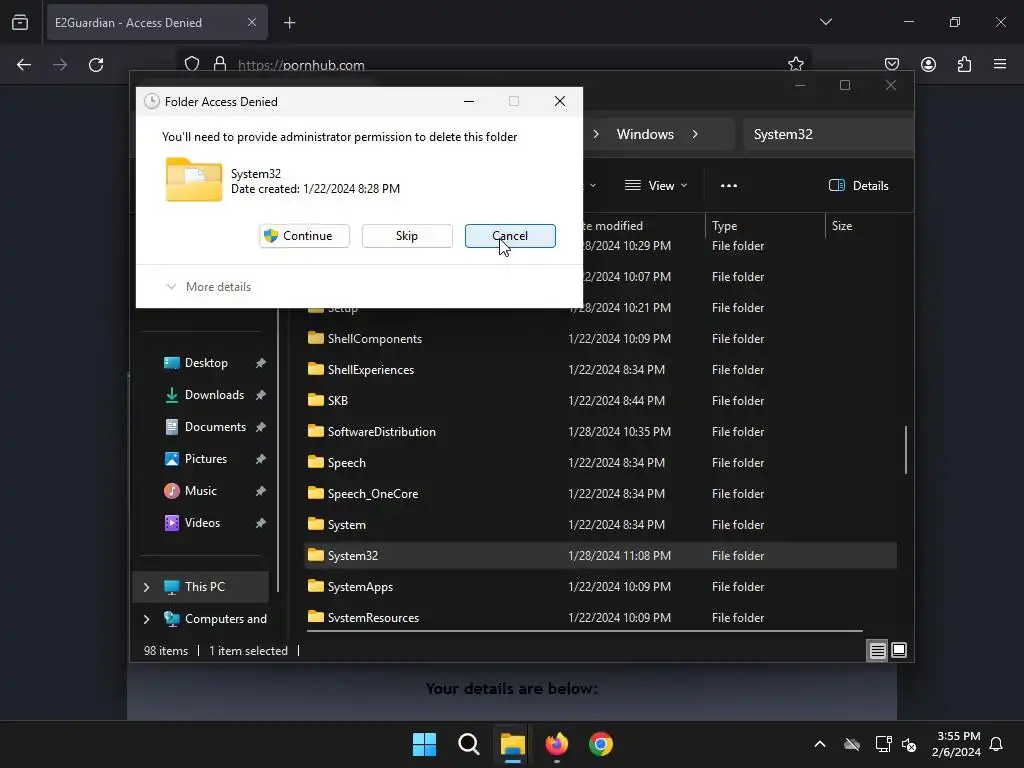
Task: Select the System folder row
Action: coord(600,524)
